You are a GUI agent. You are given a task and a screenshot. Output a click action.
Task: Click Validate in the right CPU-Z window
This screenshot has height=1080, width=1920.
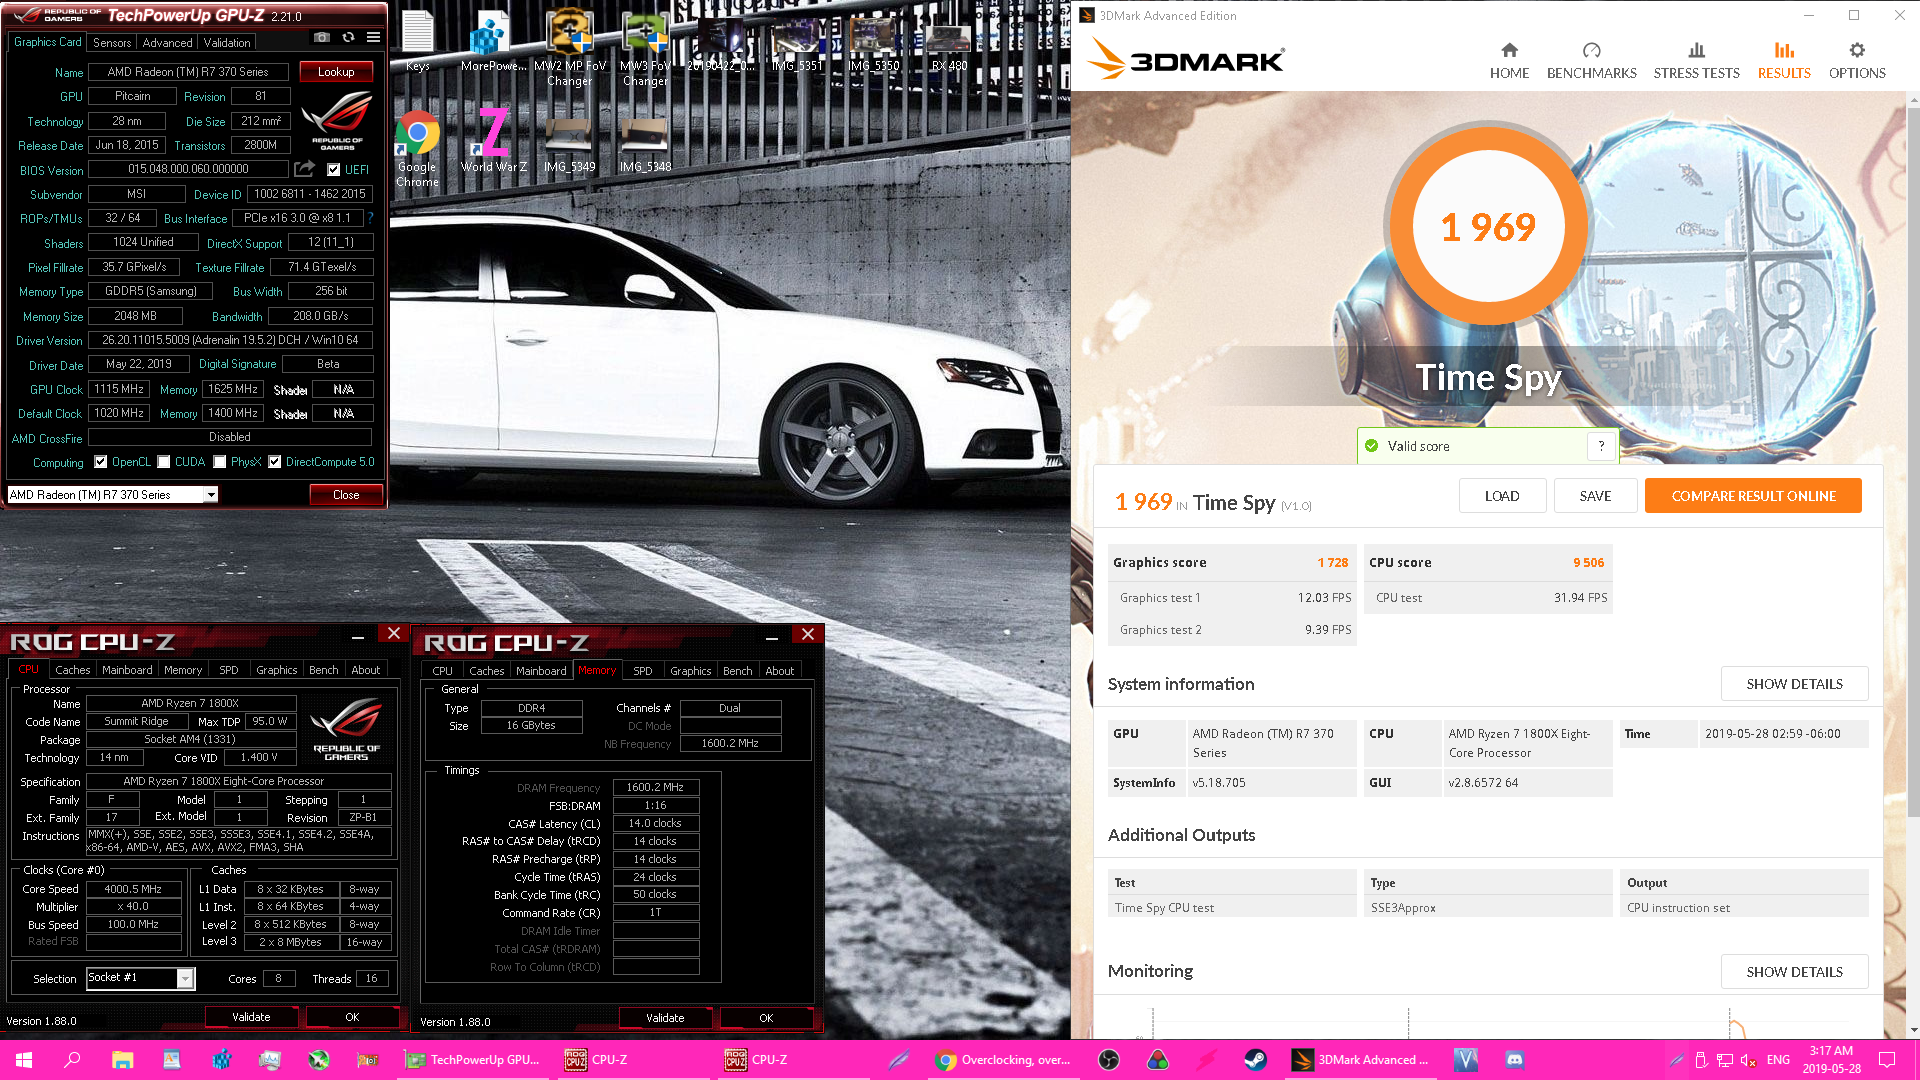click(665, 1018)
